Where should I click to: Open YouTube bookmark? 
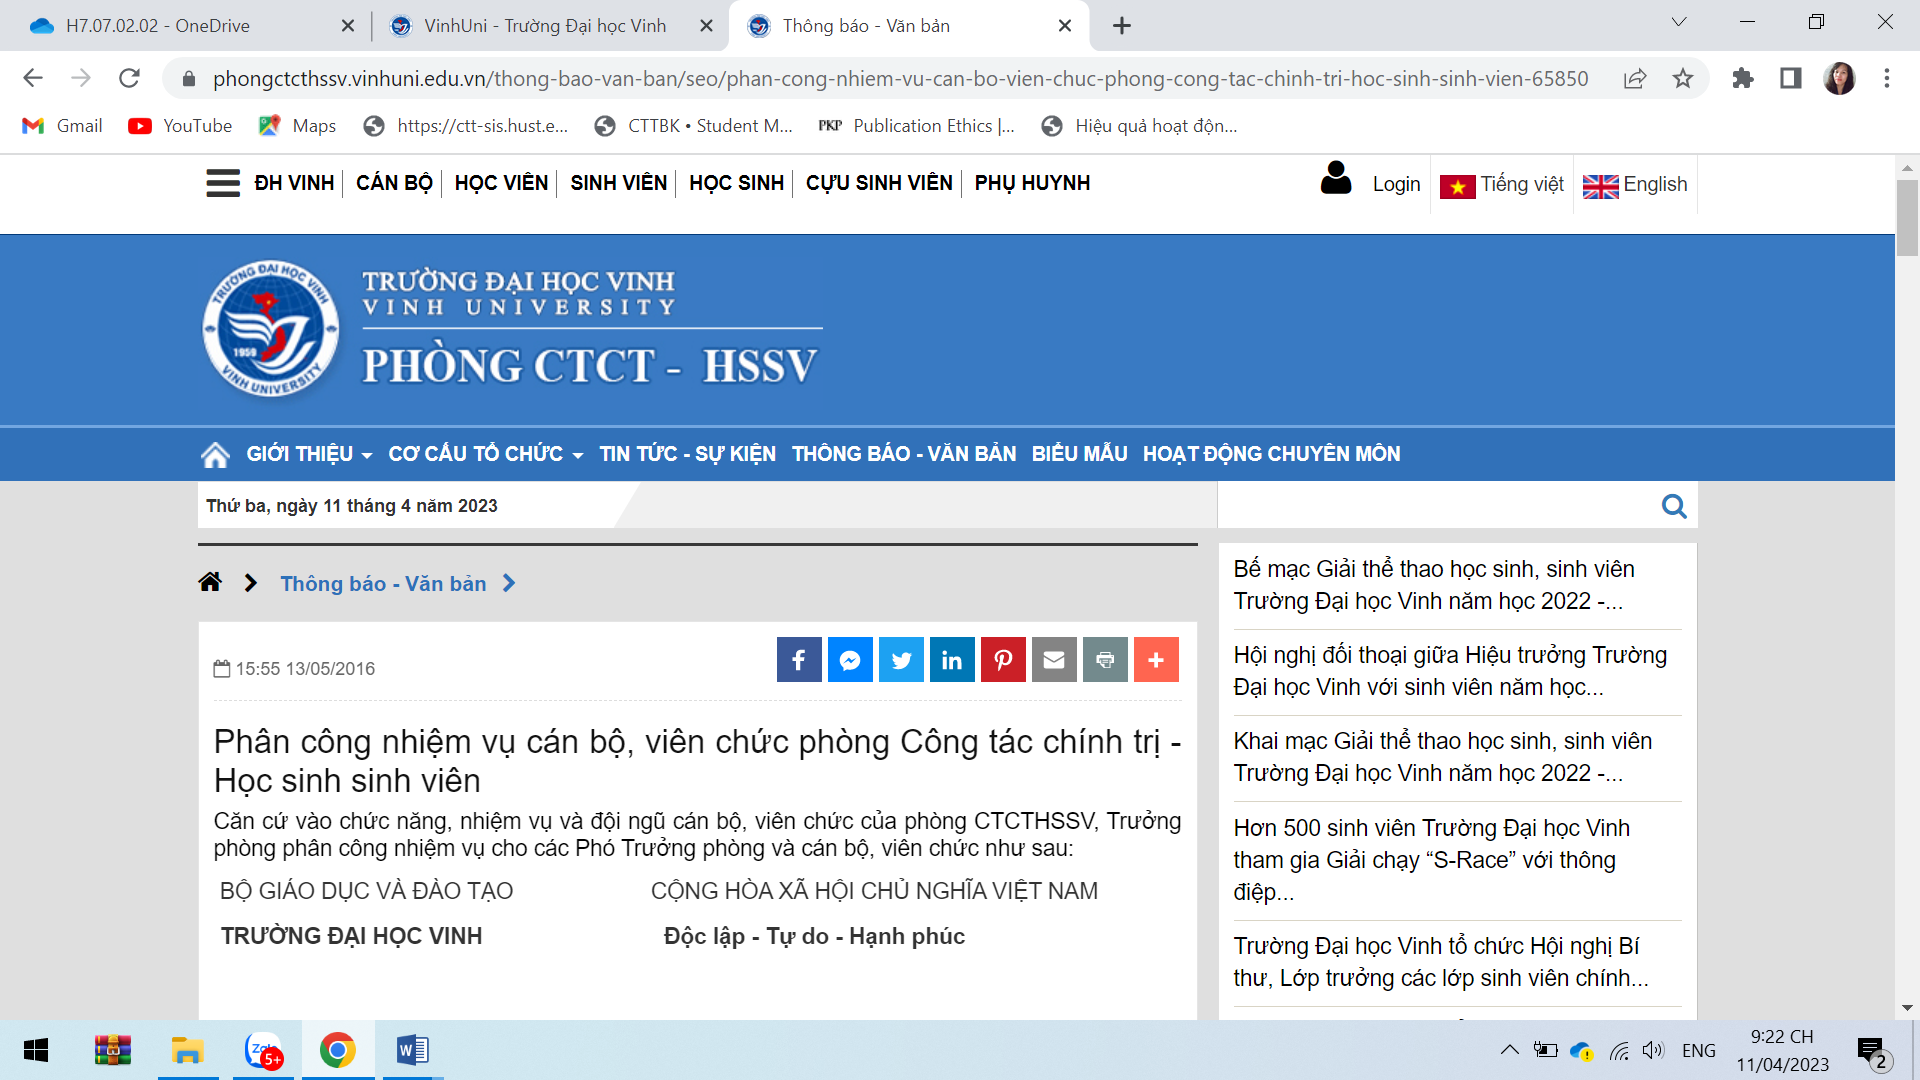coord(181,126)
